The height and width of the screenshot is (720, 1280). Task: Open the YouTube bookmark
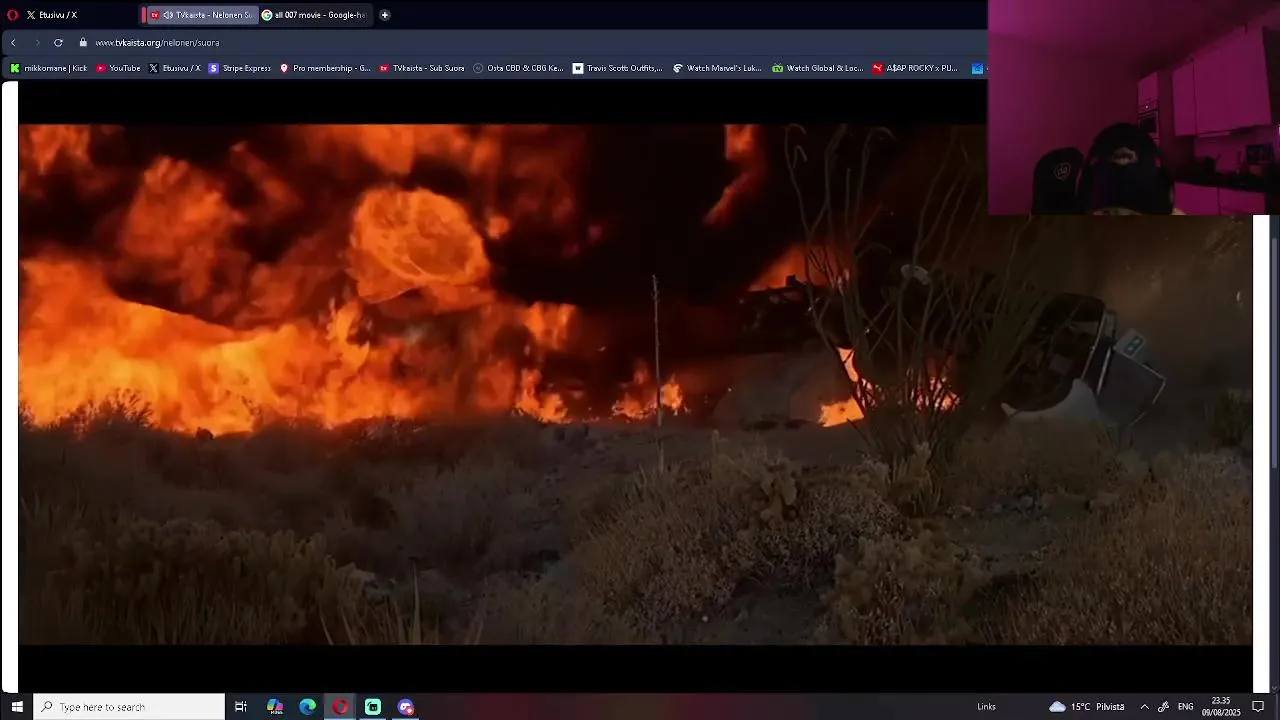tap(118, 68)
